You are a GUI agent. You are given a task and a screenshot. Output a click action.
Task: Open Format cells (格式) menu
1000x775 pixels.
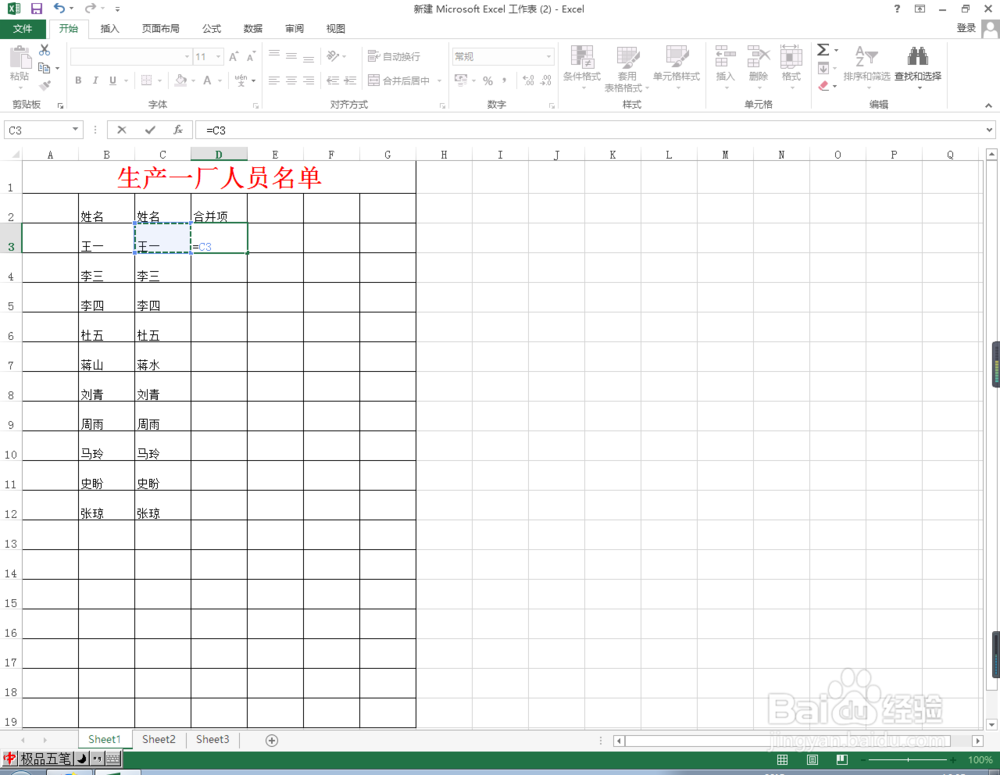tap(791, 66)
